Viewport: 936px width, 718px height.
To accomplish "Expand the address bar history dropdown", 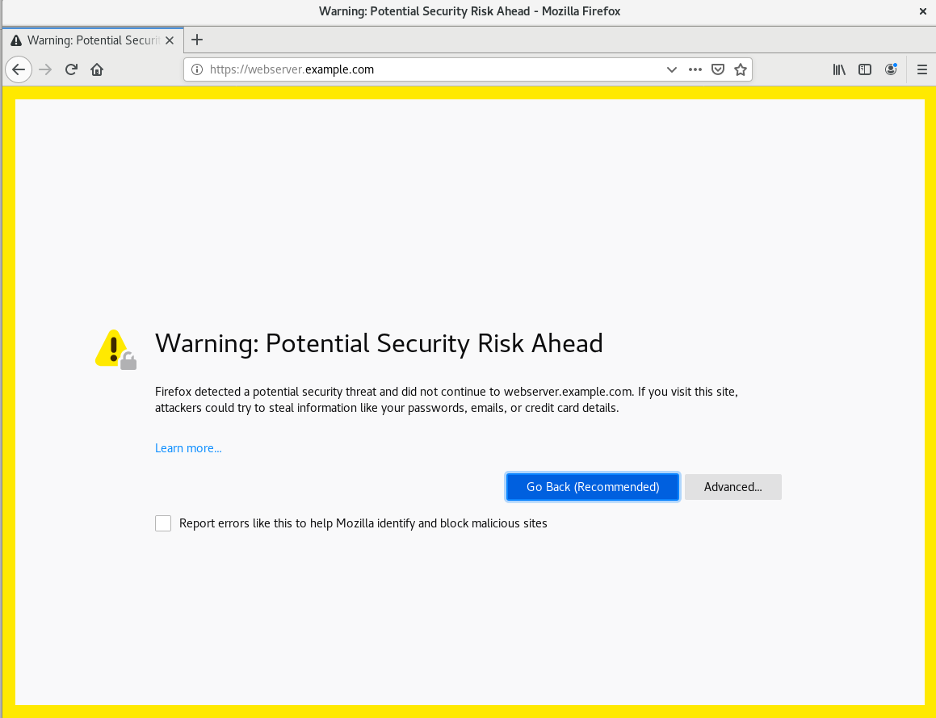I will pos(671,69).
